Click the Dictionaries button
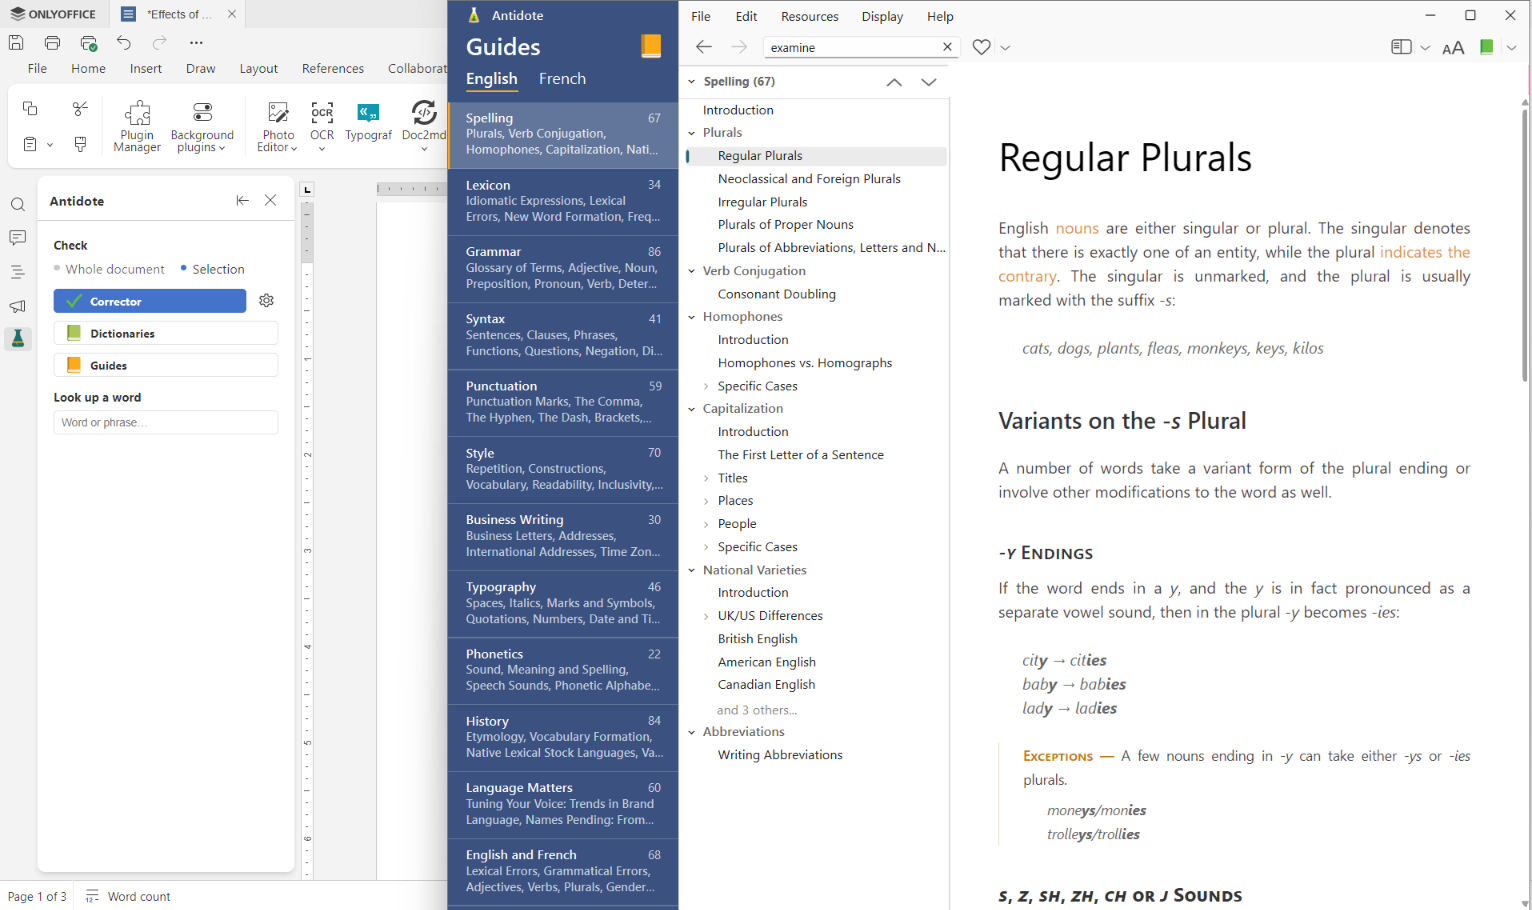 click(166, 333)
